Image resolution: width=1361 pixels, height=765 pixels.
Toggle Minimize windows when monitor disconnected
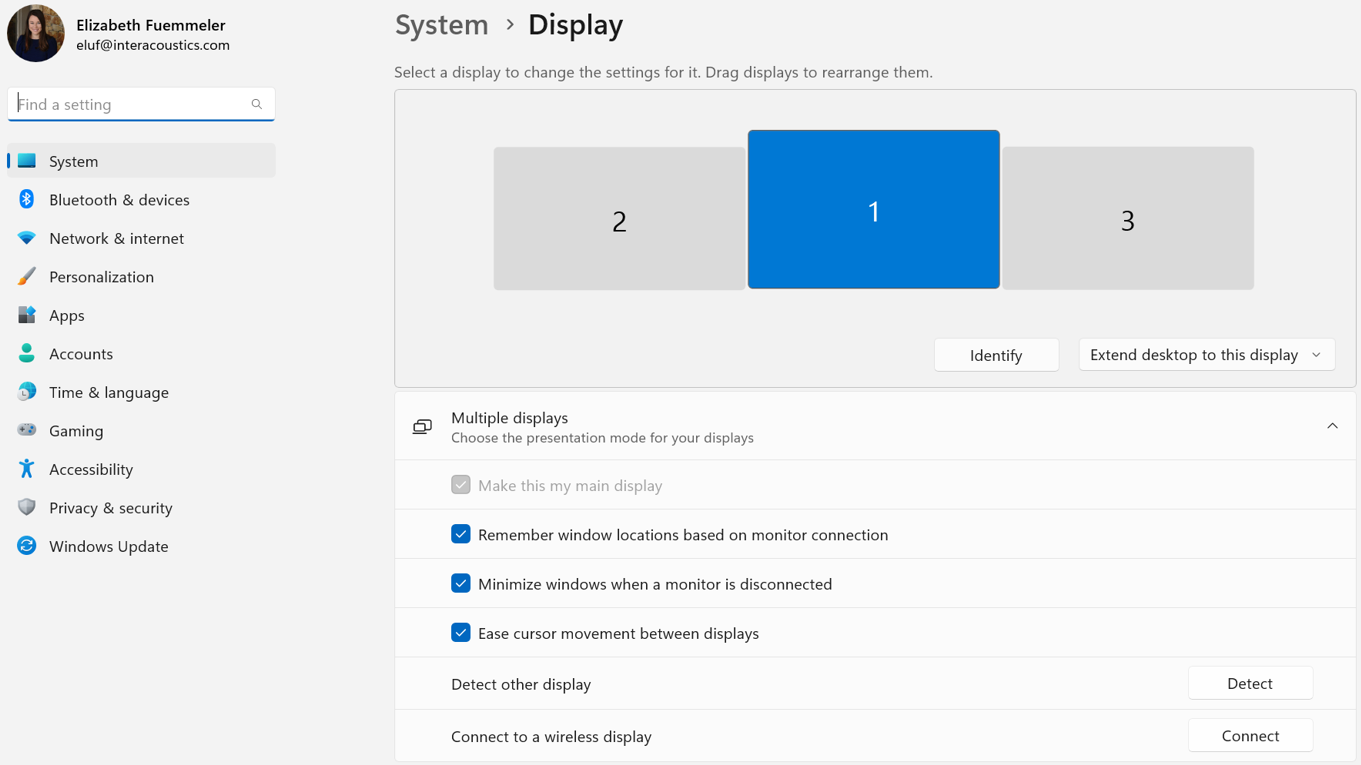[x=461, y=584]
